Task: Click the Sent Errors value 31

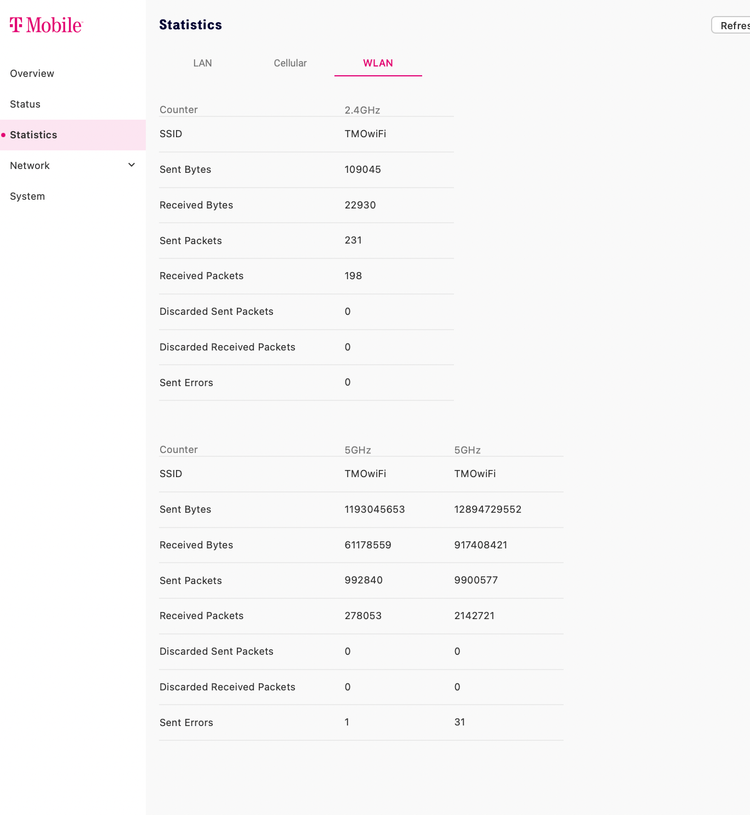Action: click(459, 722)
